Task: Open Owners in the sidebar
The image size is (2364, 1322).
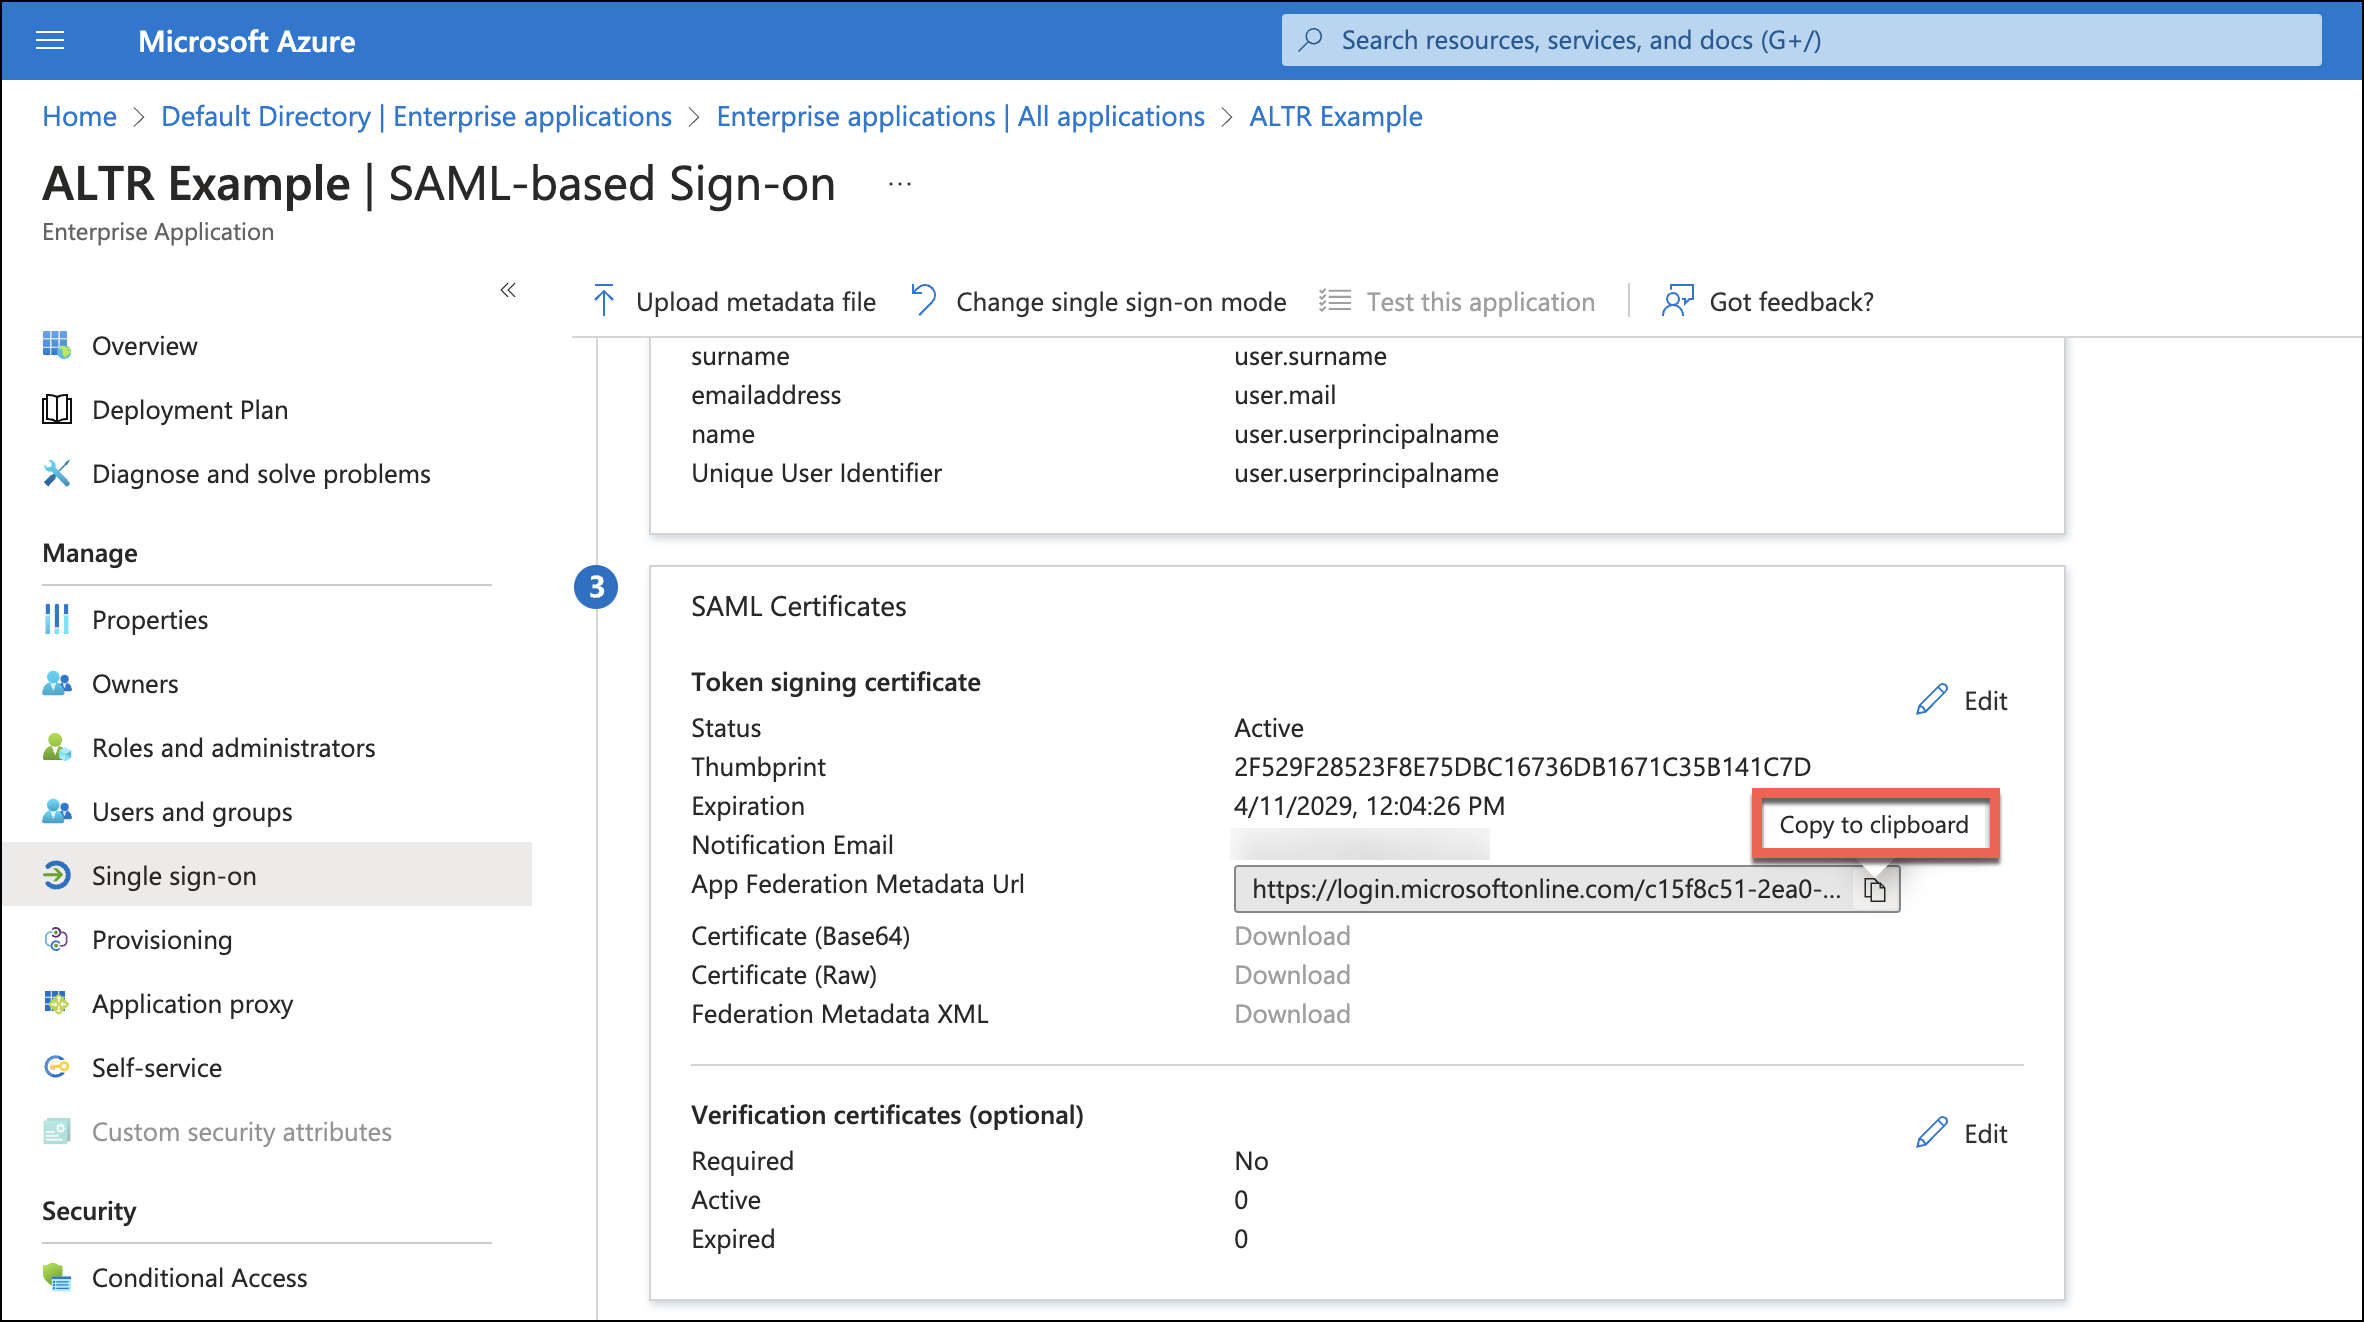Action: (x=135, y=684)
